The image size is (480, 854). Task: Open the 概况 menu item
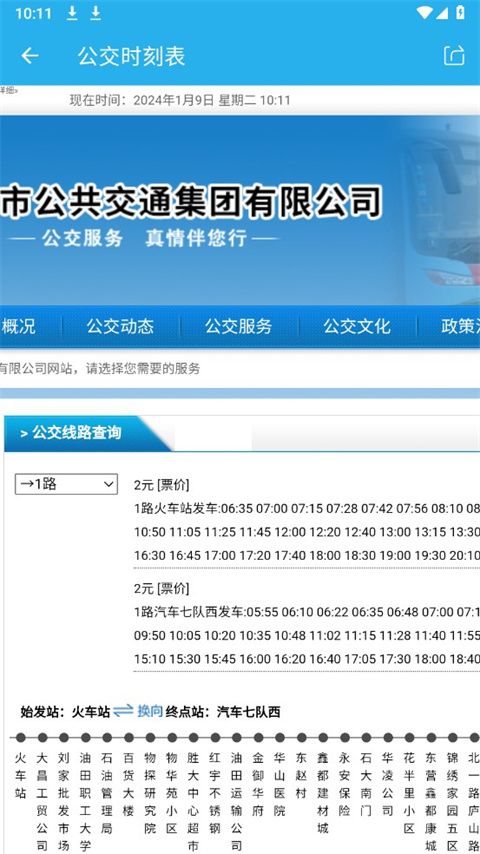[x=19, y=326]
